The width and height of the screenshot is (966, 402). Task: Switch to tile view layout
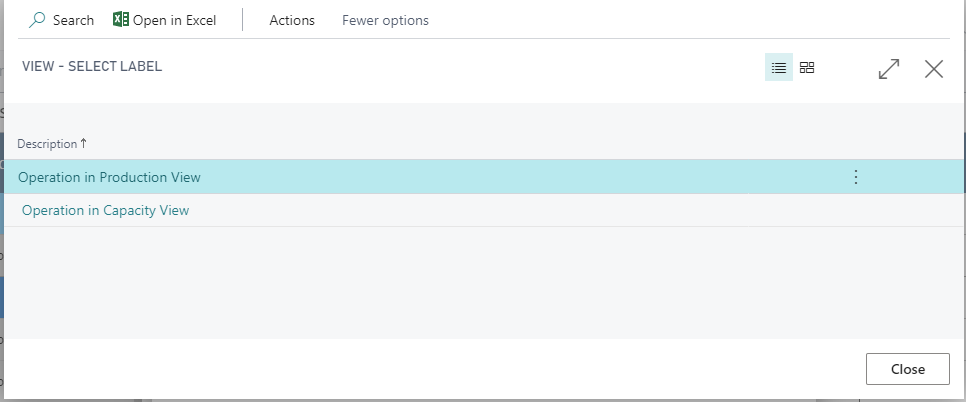pos(807,68)
